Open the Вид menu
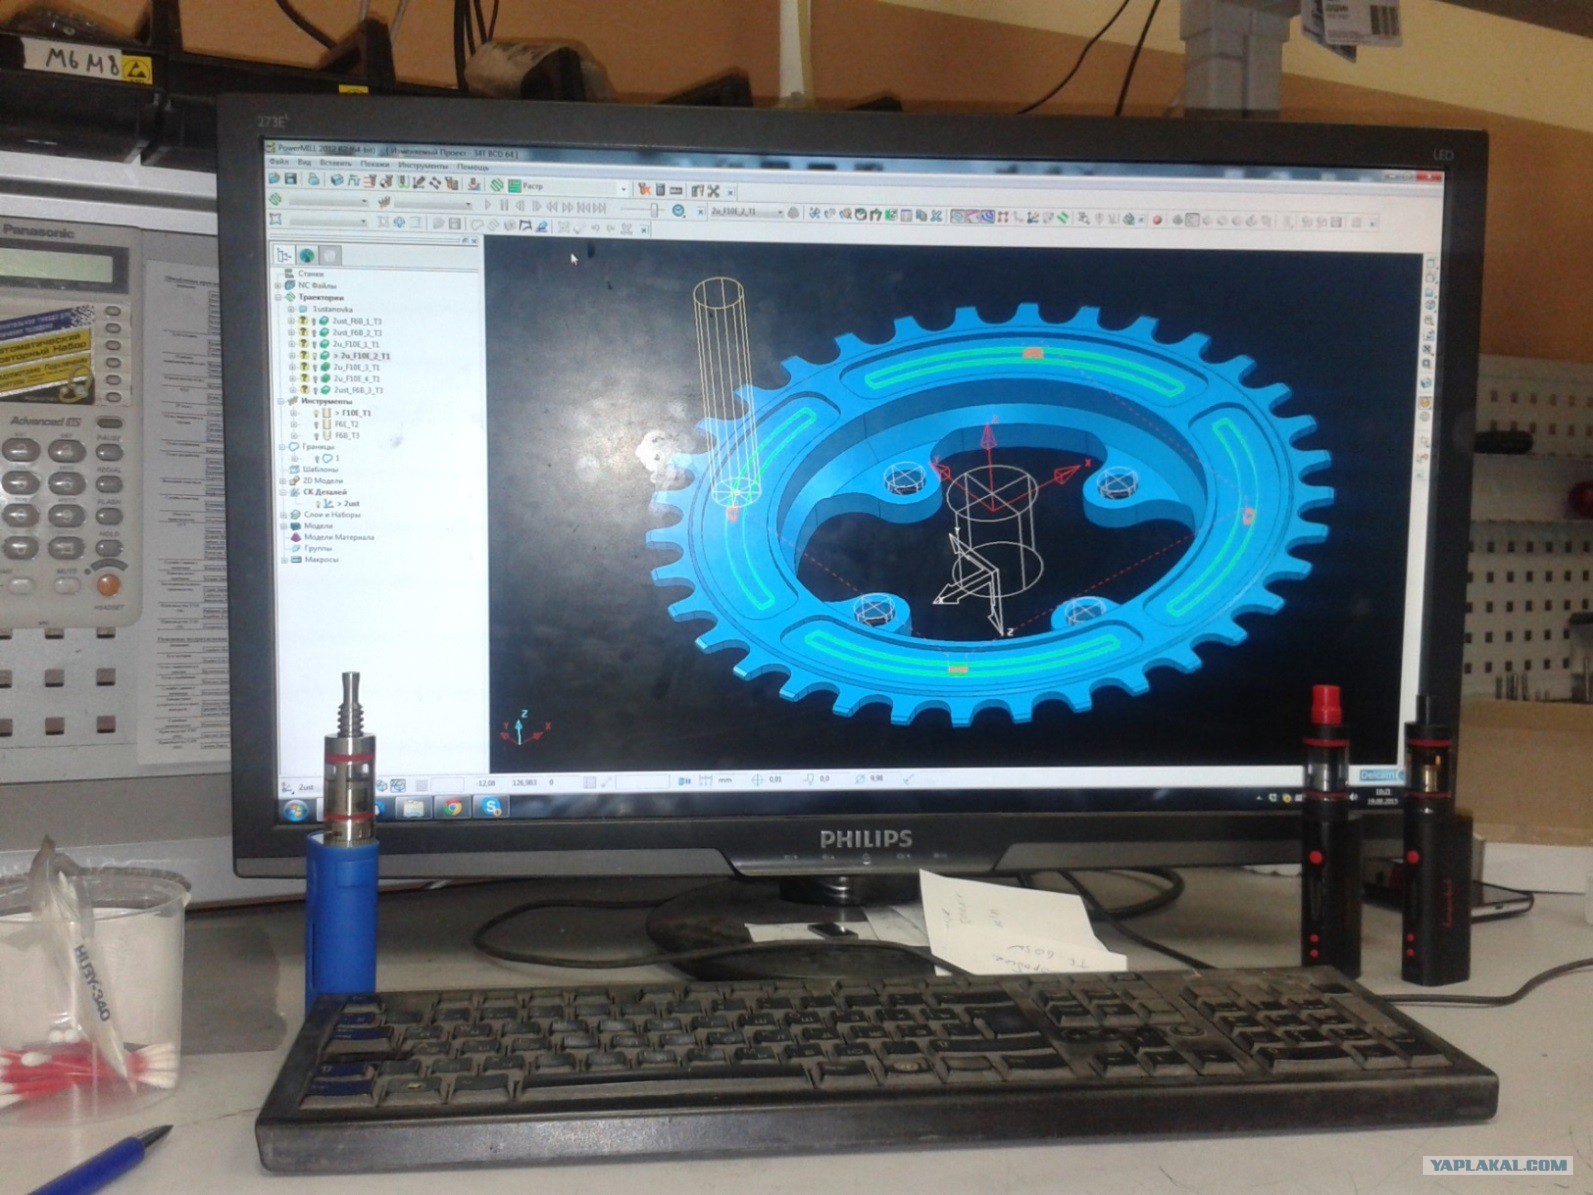Image resolution: width=1593 pixels, height=1195 pixels. pos(304,163)
